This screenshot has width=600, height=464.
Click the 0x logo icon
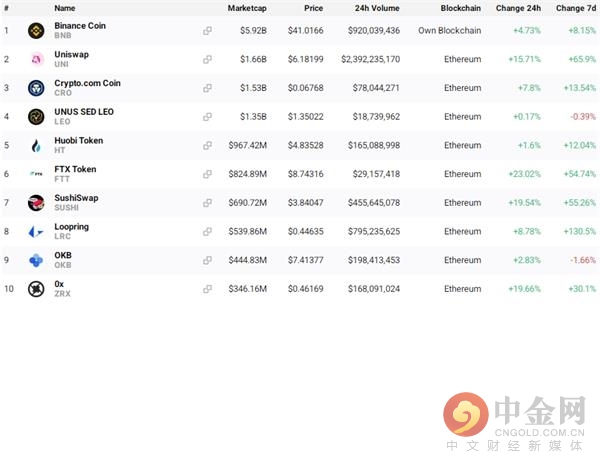tap(36, 289)
